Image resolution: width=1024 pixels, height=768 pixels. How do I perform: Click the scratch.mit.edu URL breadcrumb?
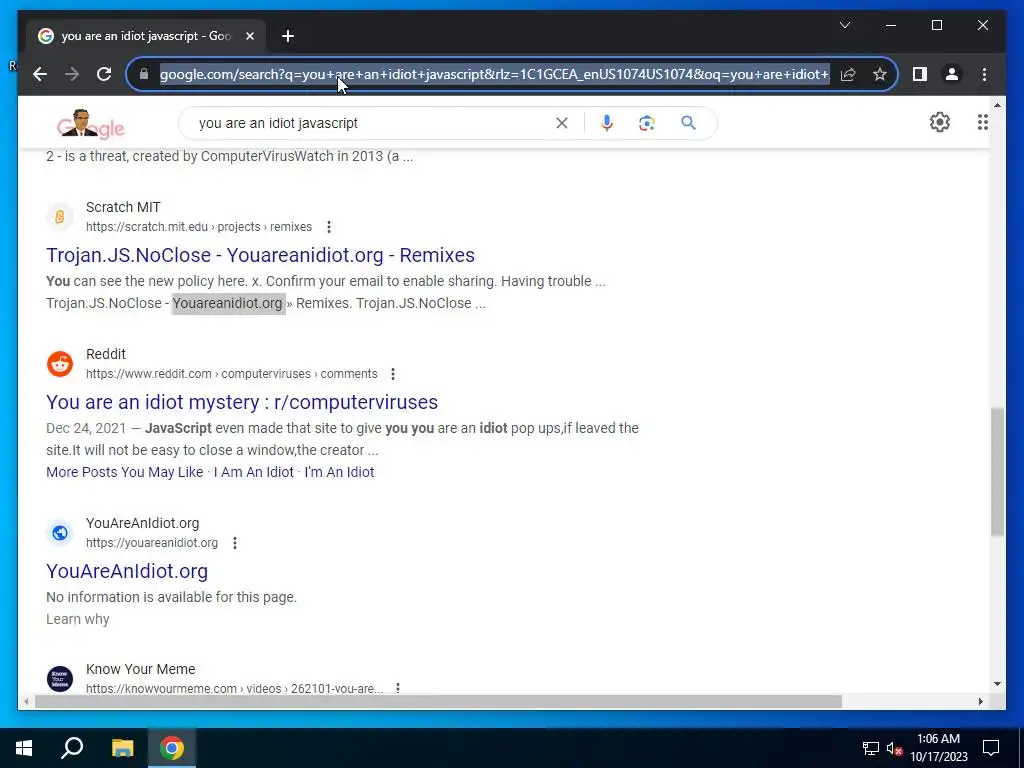(x=199, y=227)
